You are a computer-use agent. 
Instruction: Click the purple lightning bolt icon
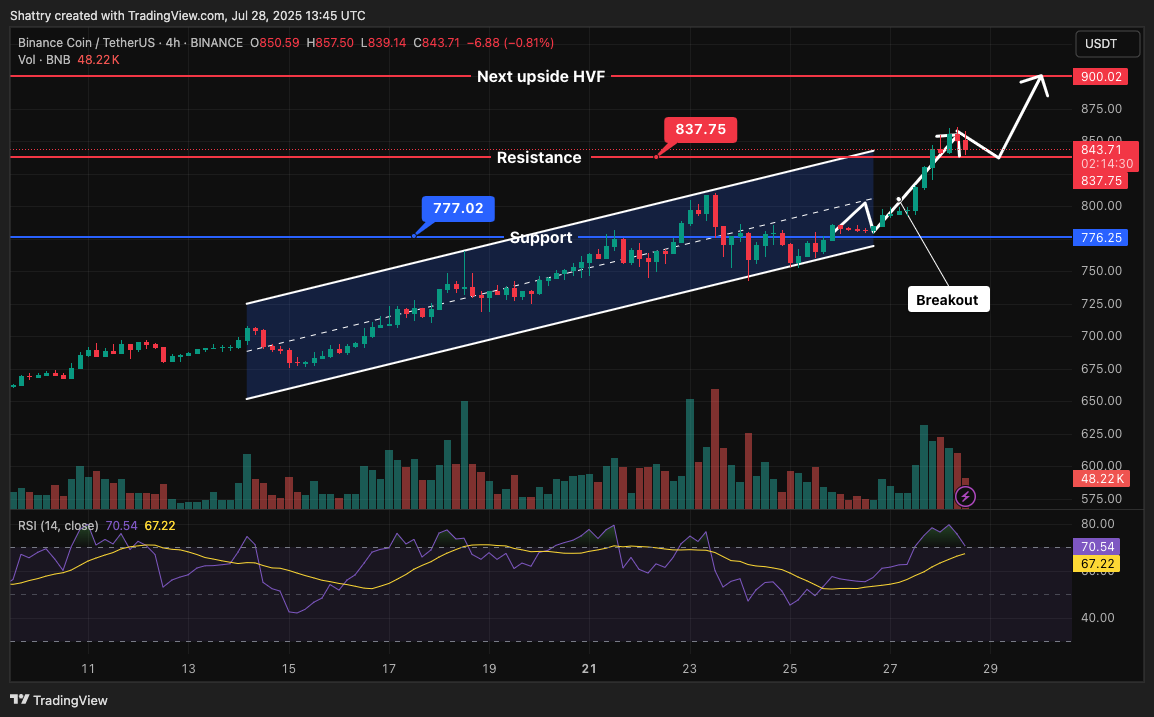point(965,497)
